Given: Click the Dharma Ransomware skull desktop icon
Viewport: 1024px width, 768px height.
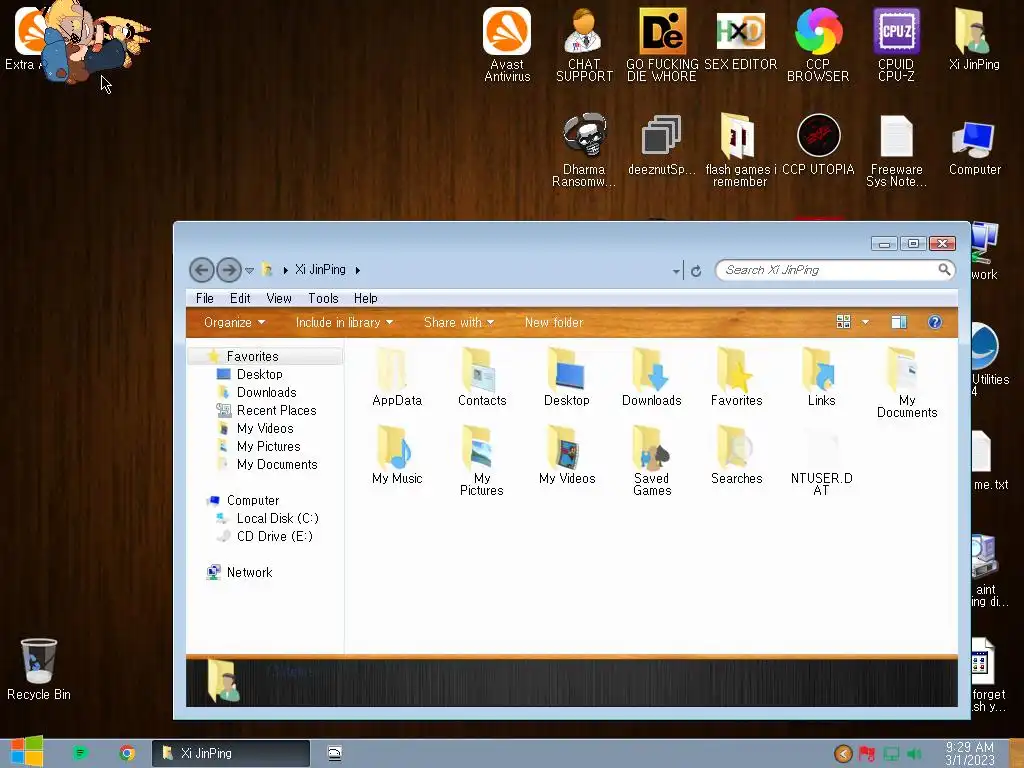Looking at the screenshot, I should coord(584,150).
